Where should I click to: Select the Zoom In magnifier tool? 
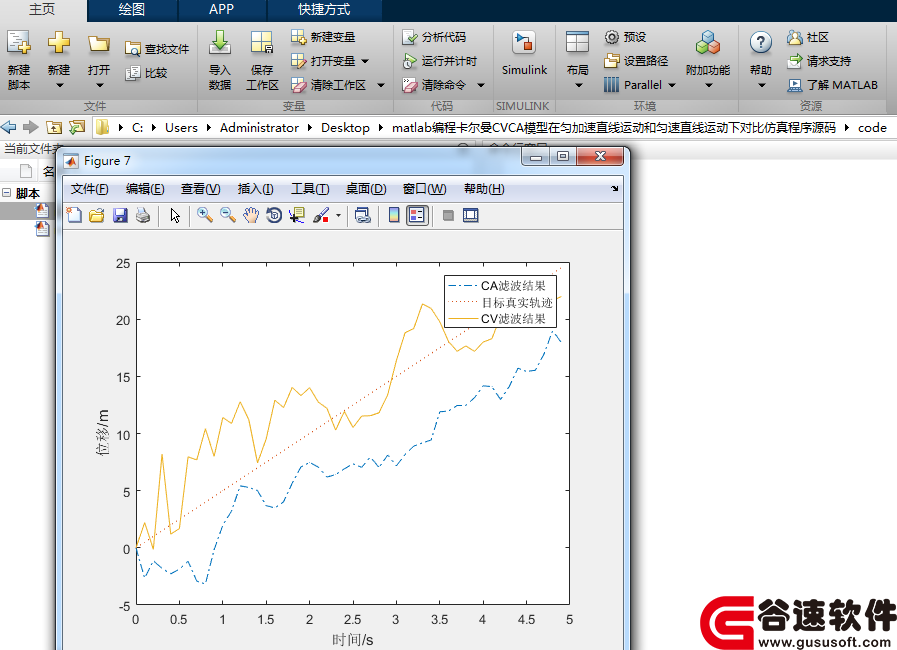pyautogui.click(x=205, y=215)
